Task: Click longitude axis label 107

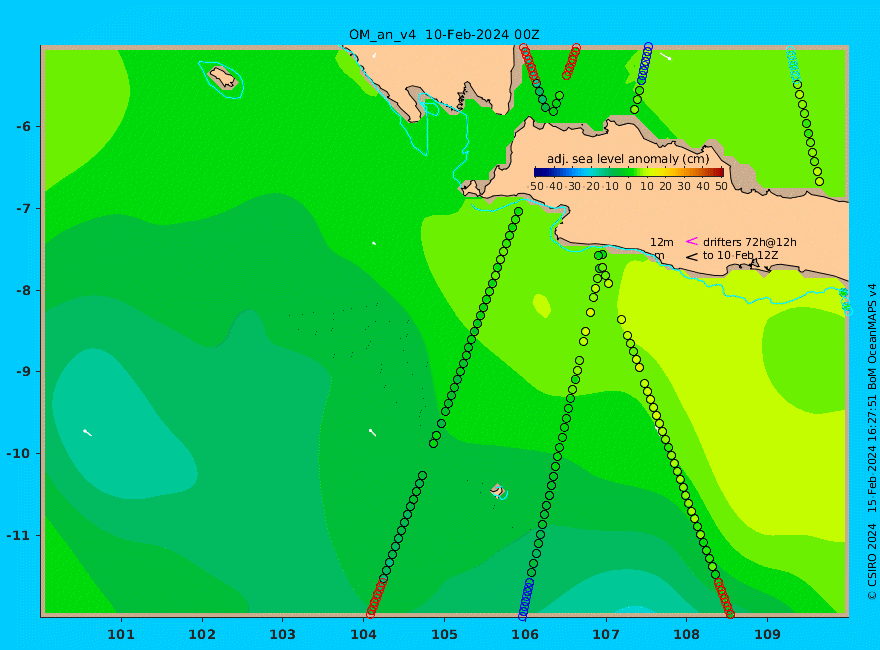Action: coord(606,635)
